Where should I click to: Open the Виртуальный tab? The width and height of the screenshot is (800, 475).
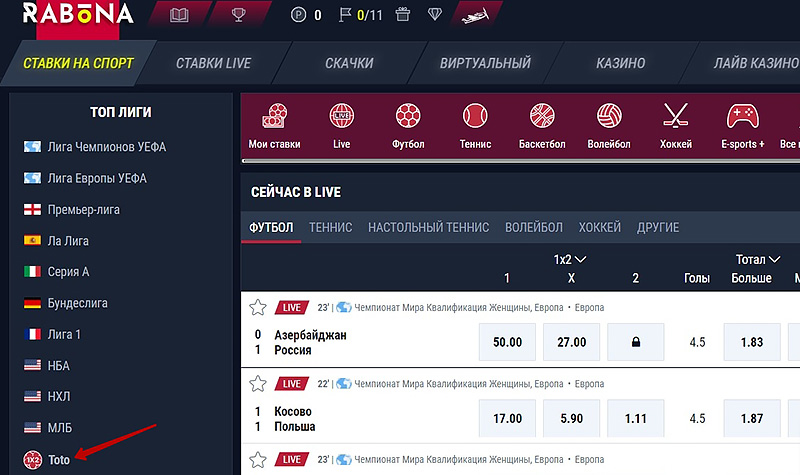click(x=485, y=63)
